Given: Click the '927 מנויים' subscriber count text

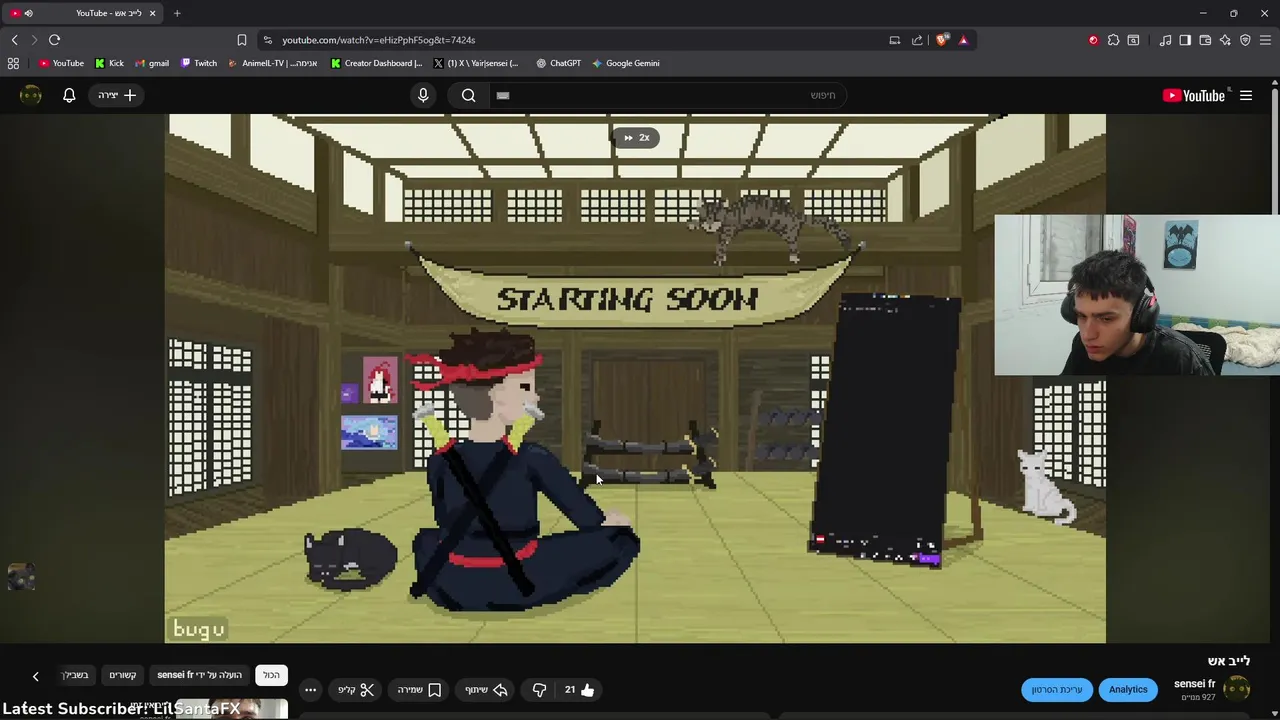Looking at the screenshot, I should pos(1198,698).
